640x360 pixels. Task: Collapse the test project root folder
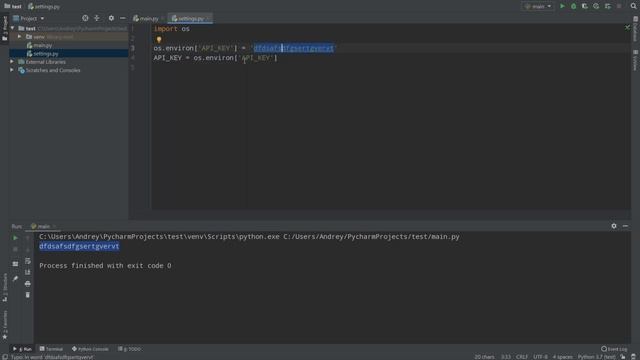point(13,28)
